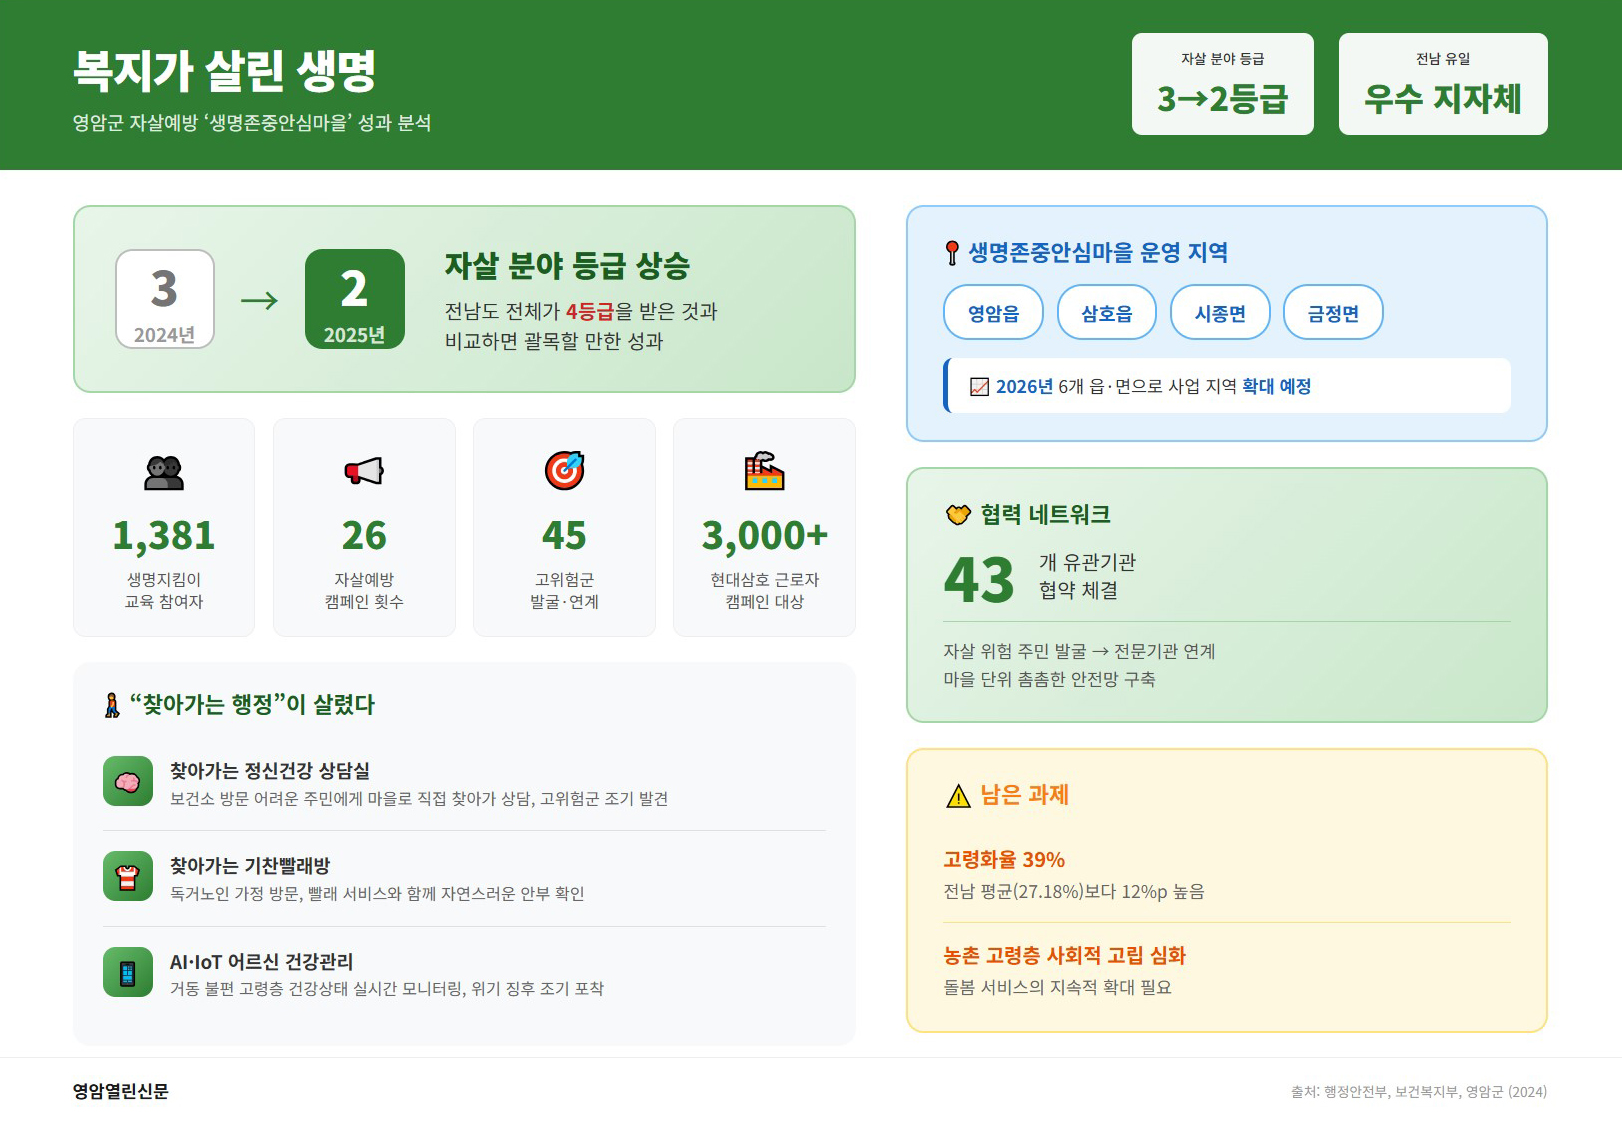Click the phone icon for AI·IoT 어르신 건강관리
1622x1122 pixels.
coord(128,973)
